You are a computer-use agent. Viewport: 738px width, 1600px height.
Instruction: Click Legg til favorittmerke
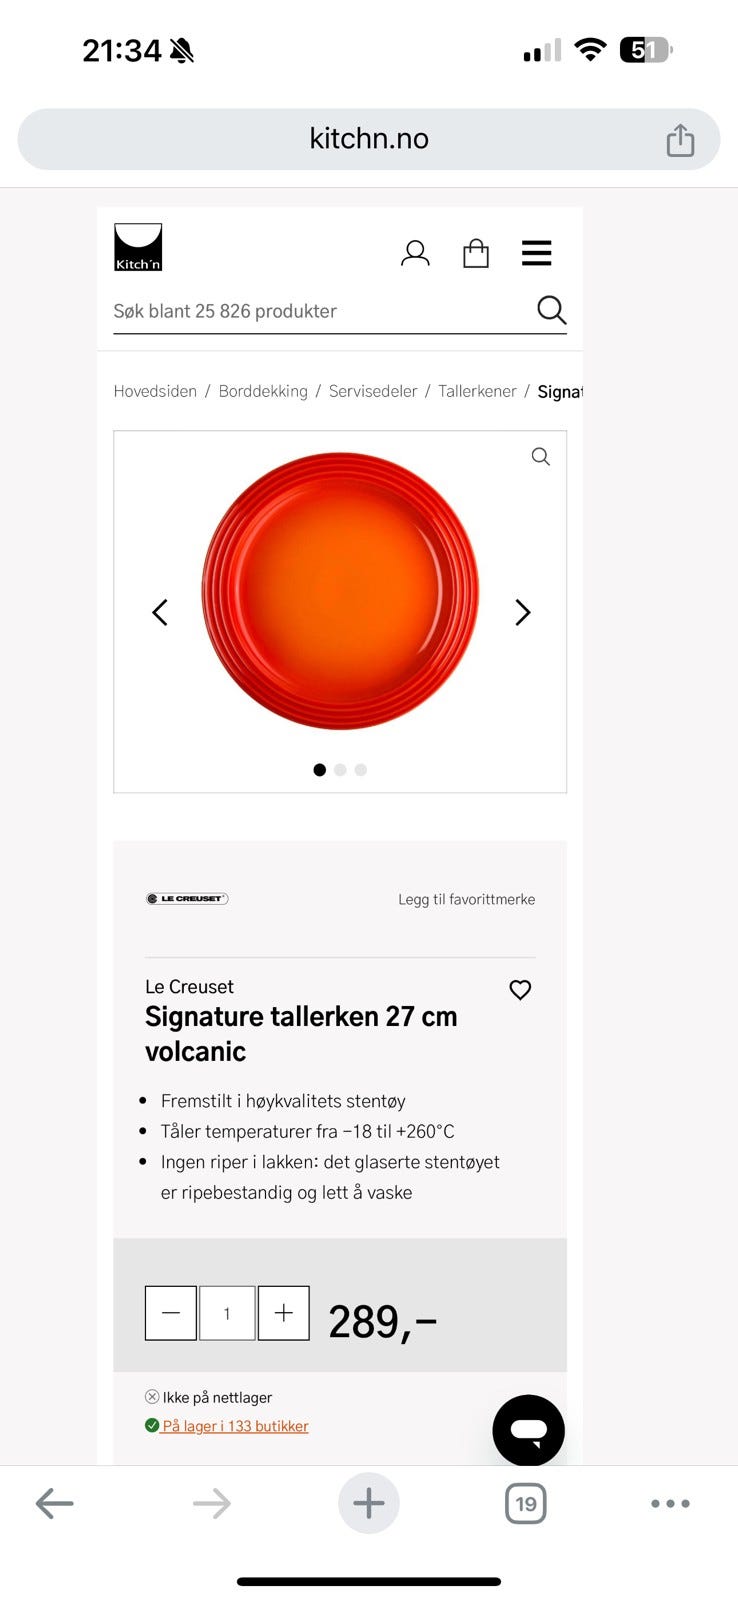pyautogui.click(x=466, y=899)
